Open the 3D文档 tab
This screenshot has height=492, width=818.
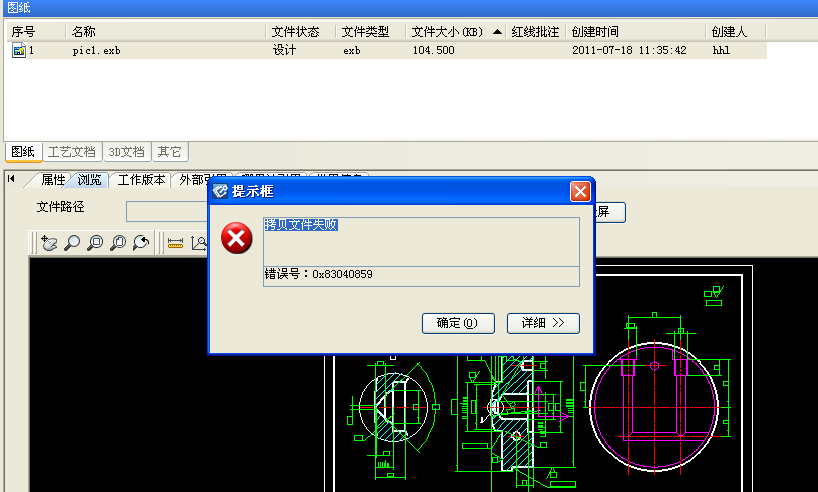pos(126,152)
